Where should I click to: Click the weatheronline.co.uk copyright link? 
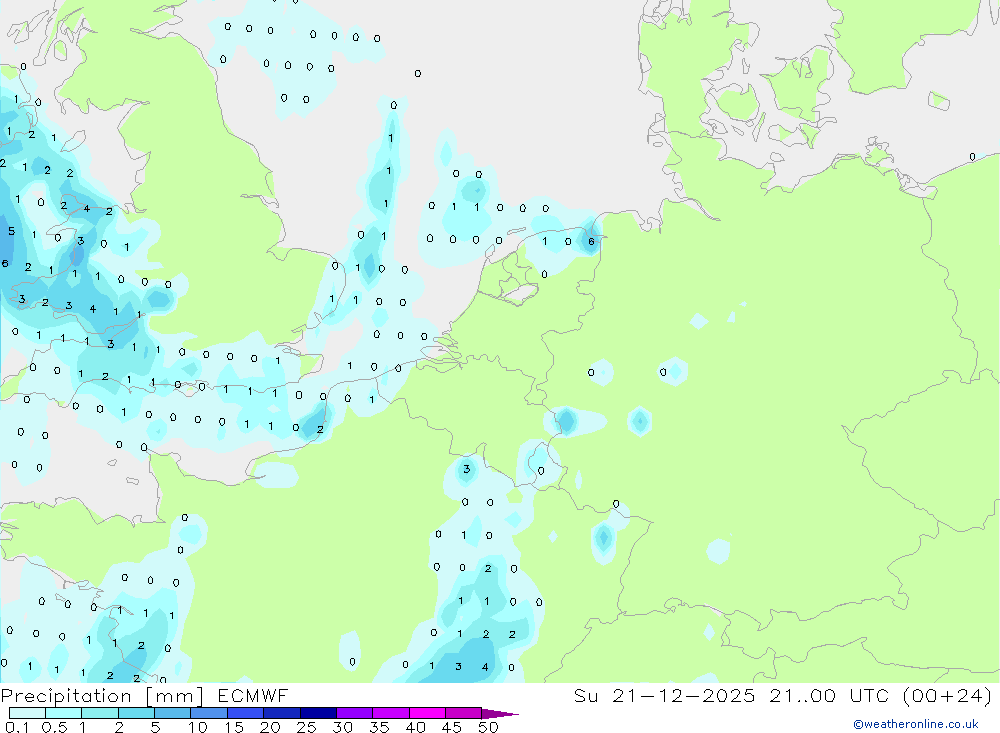pyautogui.click(x=916, y=724)
